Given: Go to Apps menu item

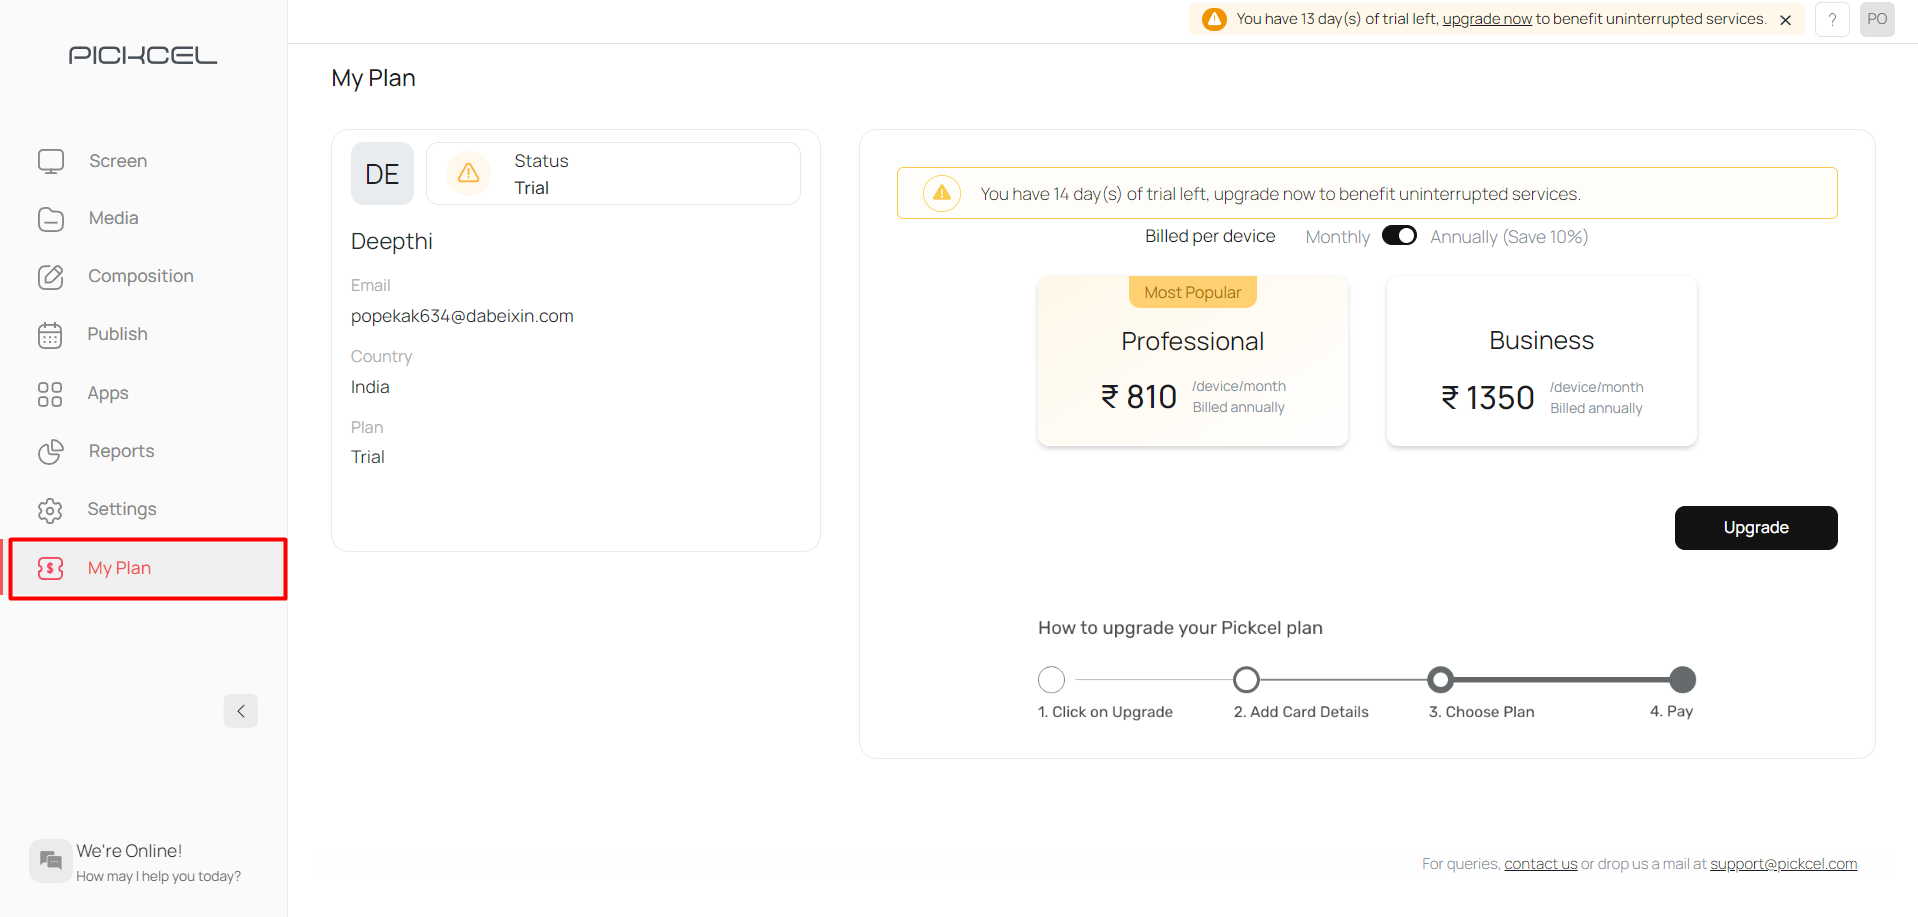Looking at the screenshot, I should 108,393.
